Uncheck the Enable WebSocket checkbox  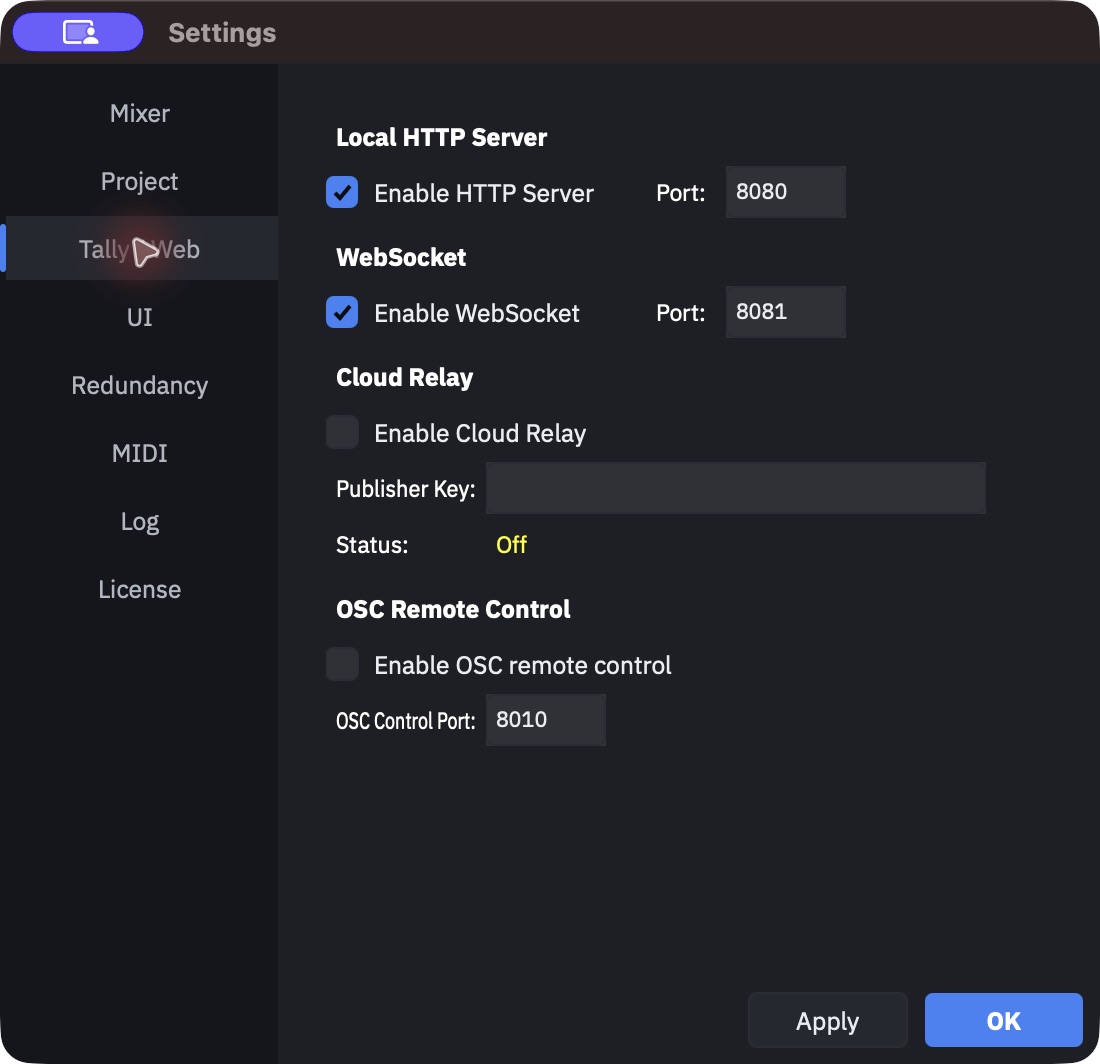342,312
